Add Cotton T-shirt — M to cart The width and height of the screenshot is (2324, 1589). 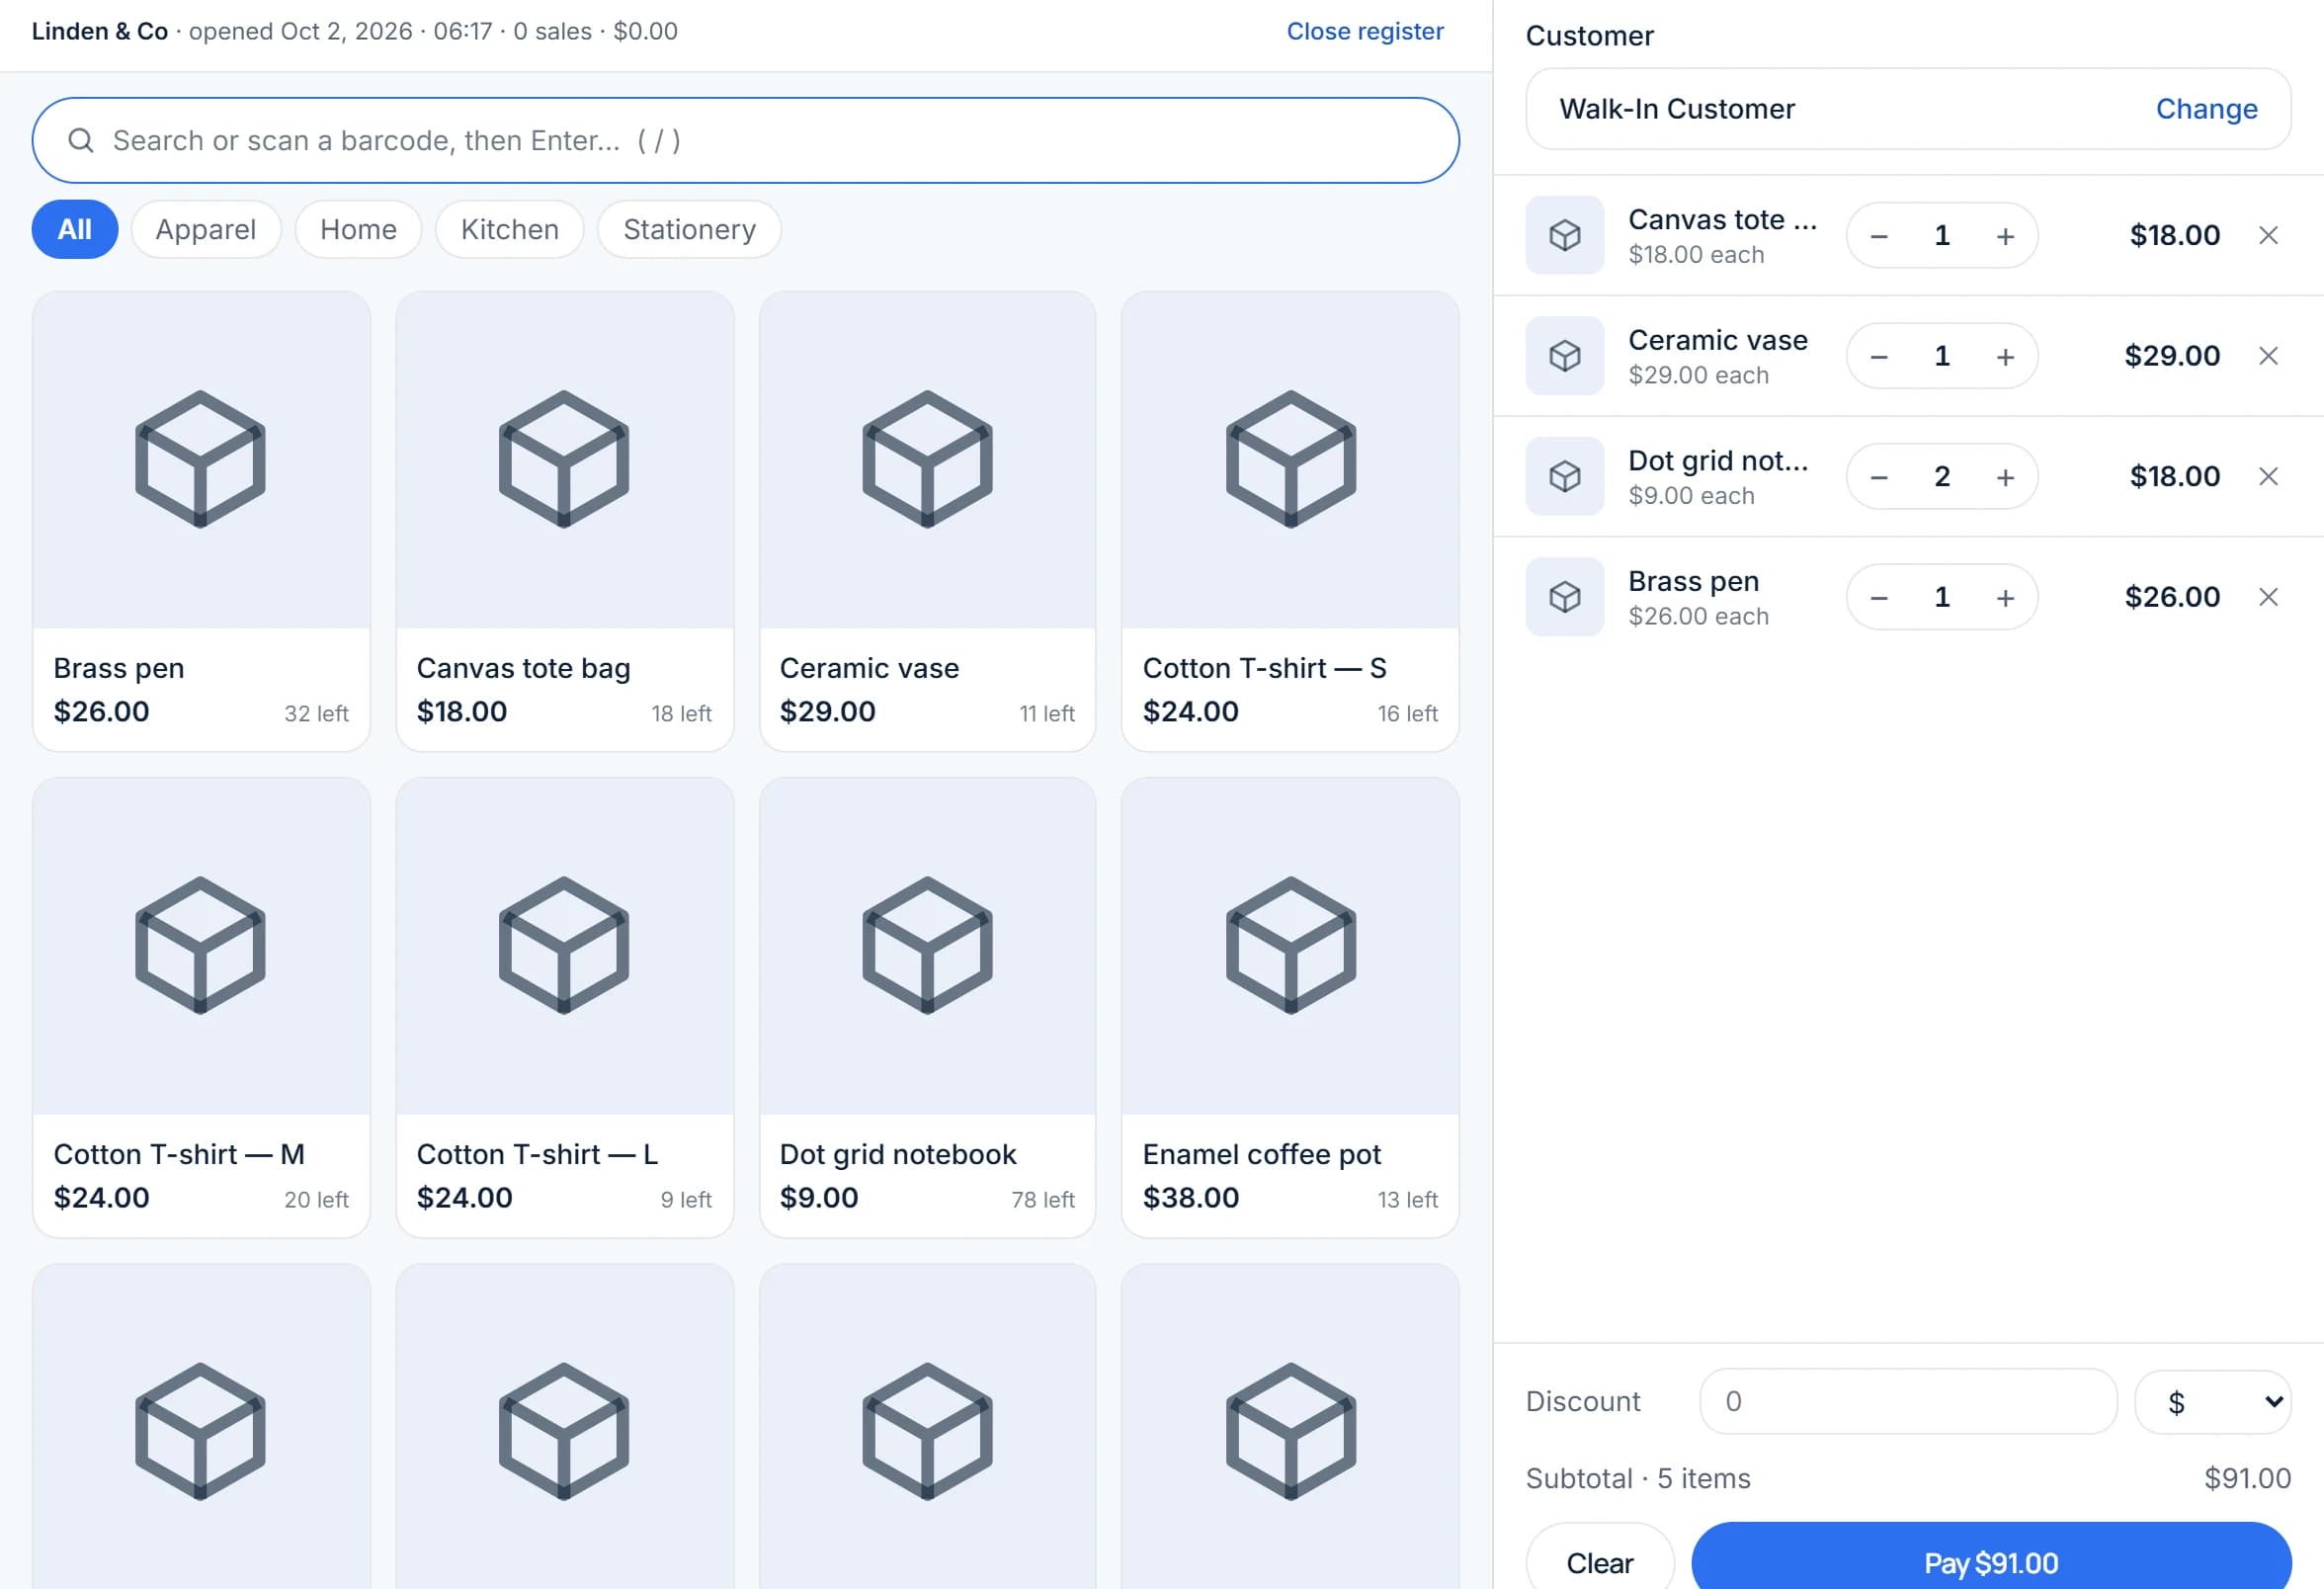point(201,1008)
